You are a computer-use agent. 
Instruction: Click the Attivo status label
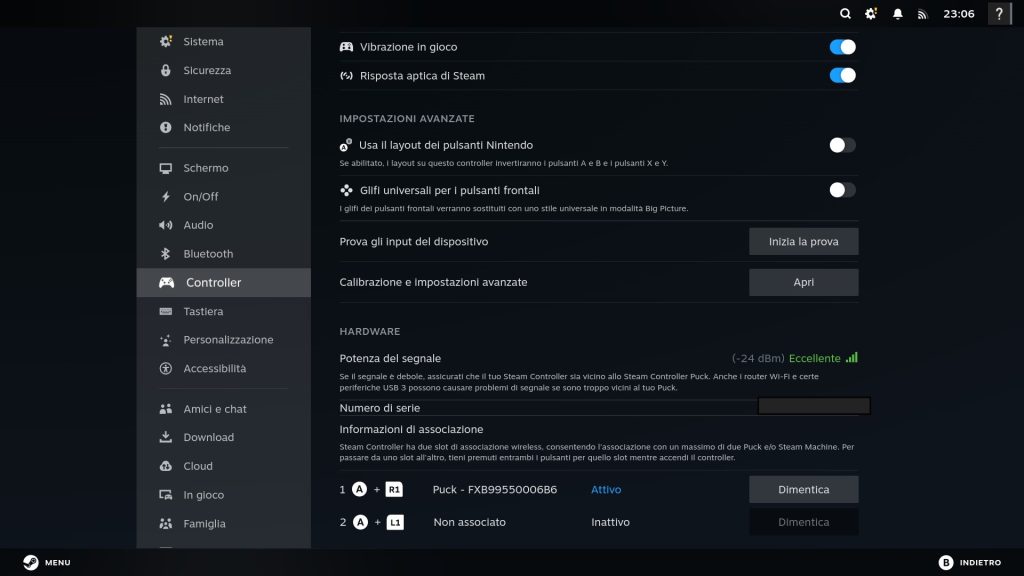(x=606, y=489)
